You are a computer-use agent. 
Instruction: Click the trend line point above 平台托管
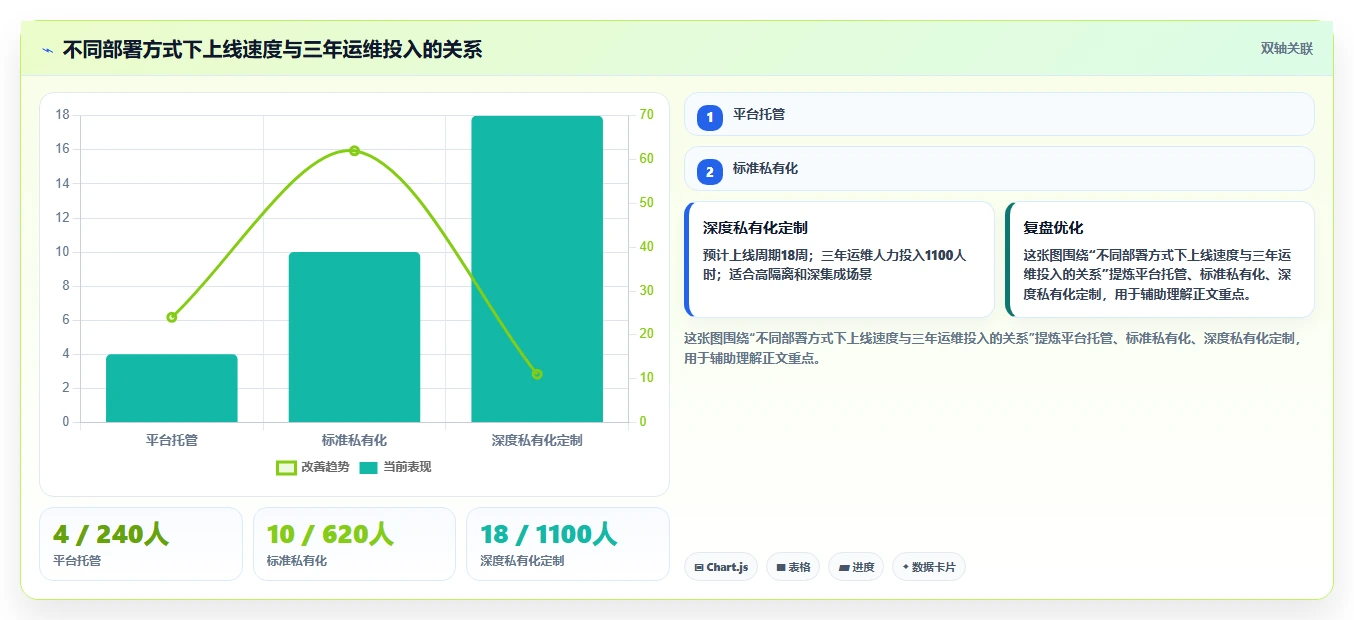[172, 317]
